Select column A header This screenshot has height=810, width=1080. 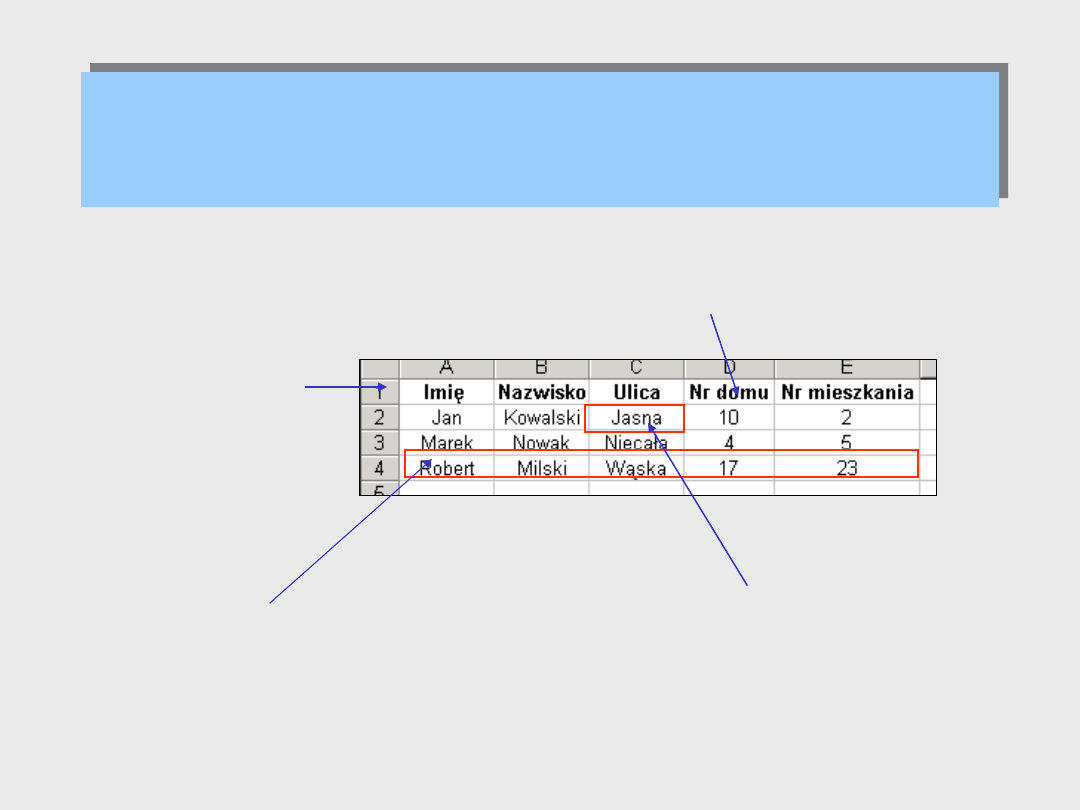447,369
